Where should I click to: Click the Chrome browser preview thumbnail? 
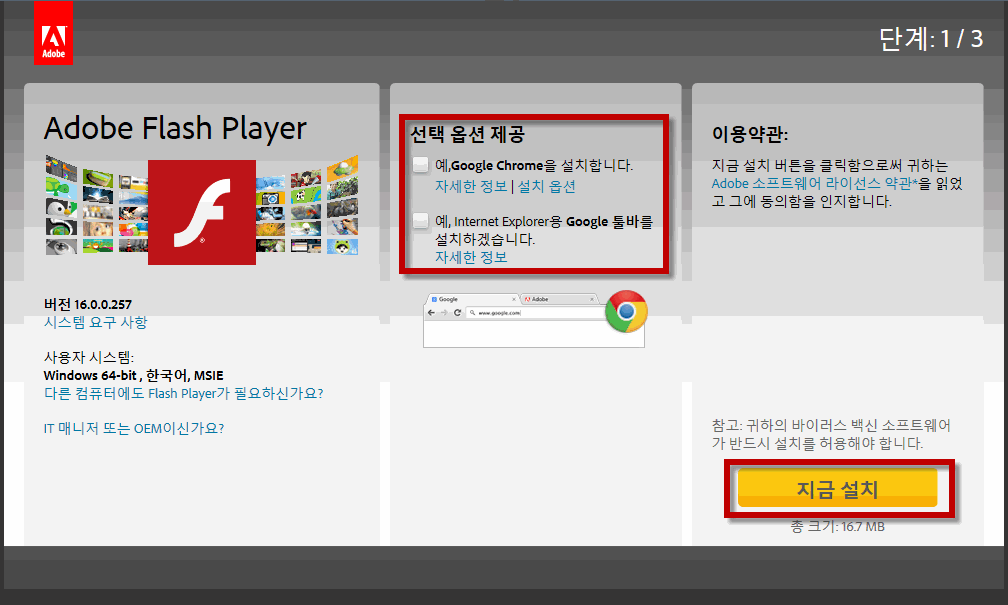tap(534, 320)
